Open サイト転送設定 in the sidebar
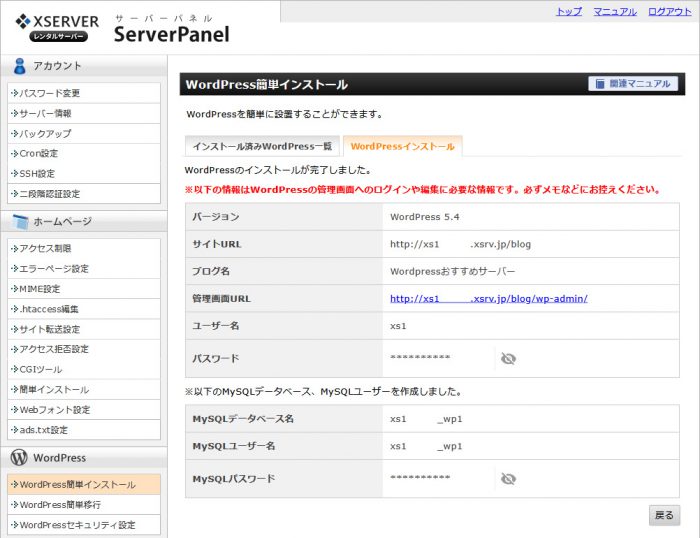 coord(84,329)
